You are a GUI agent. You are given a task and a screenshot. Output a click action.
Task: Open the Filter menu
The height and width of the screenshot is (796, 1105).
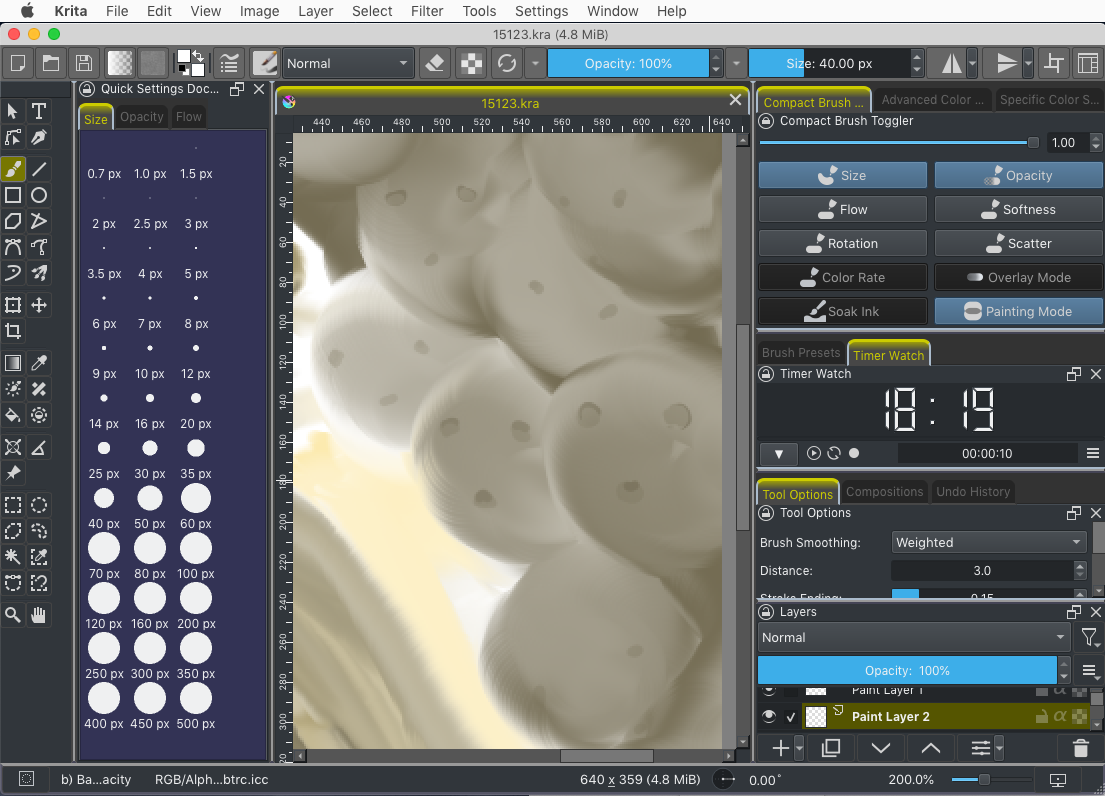(427, 11)
